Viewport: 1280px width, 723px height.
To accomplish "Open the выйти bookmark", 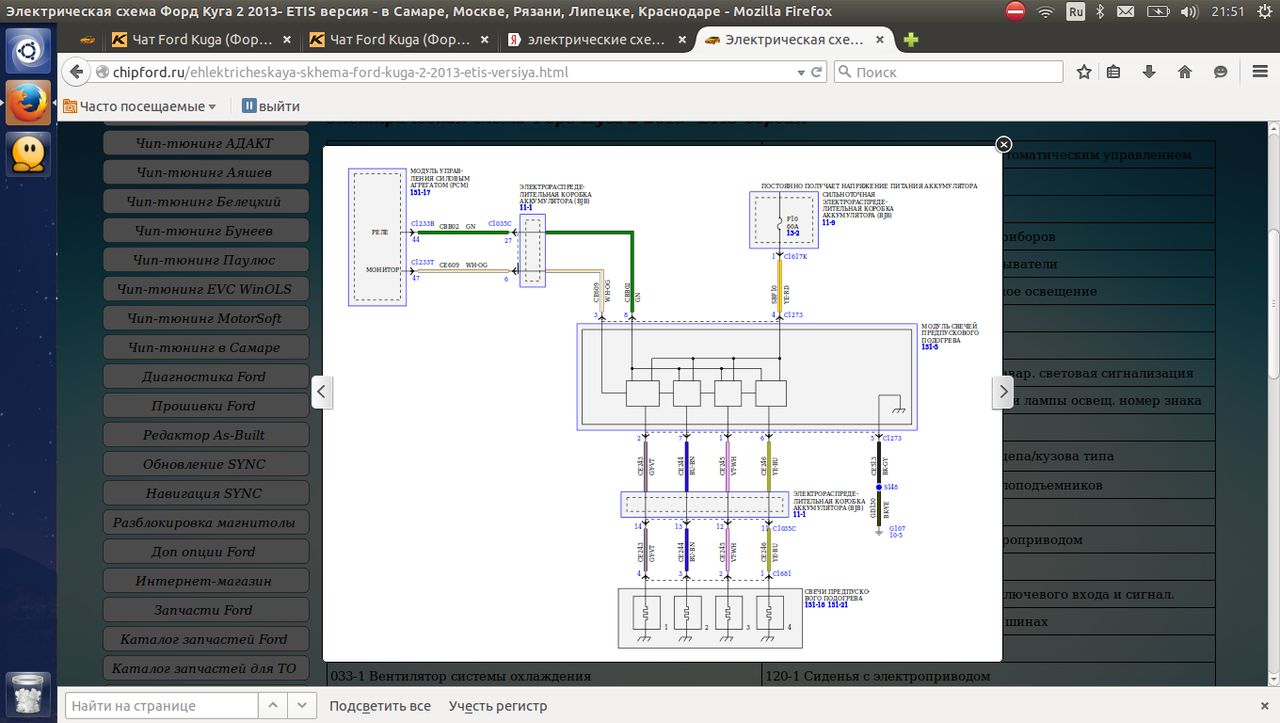I will tap(270, 106).
